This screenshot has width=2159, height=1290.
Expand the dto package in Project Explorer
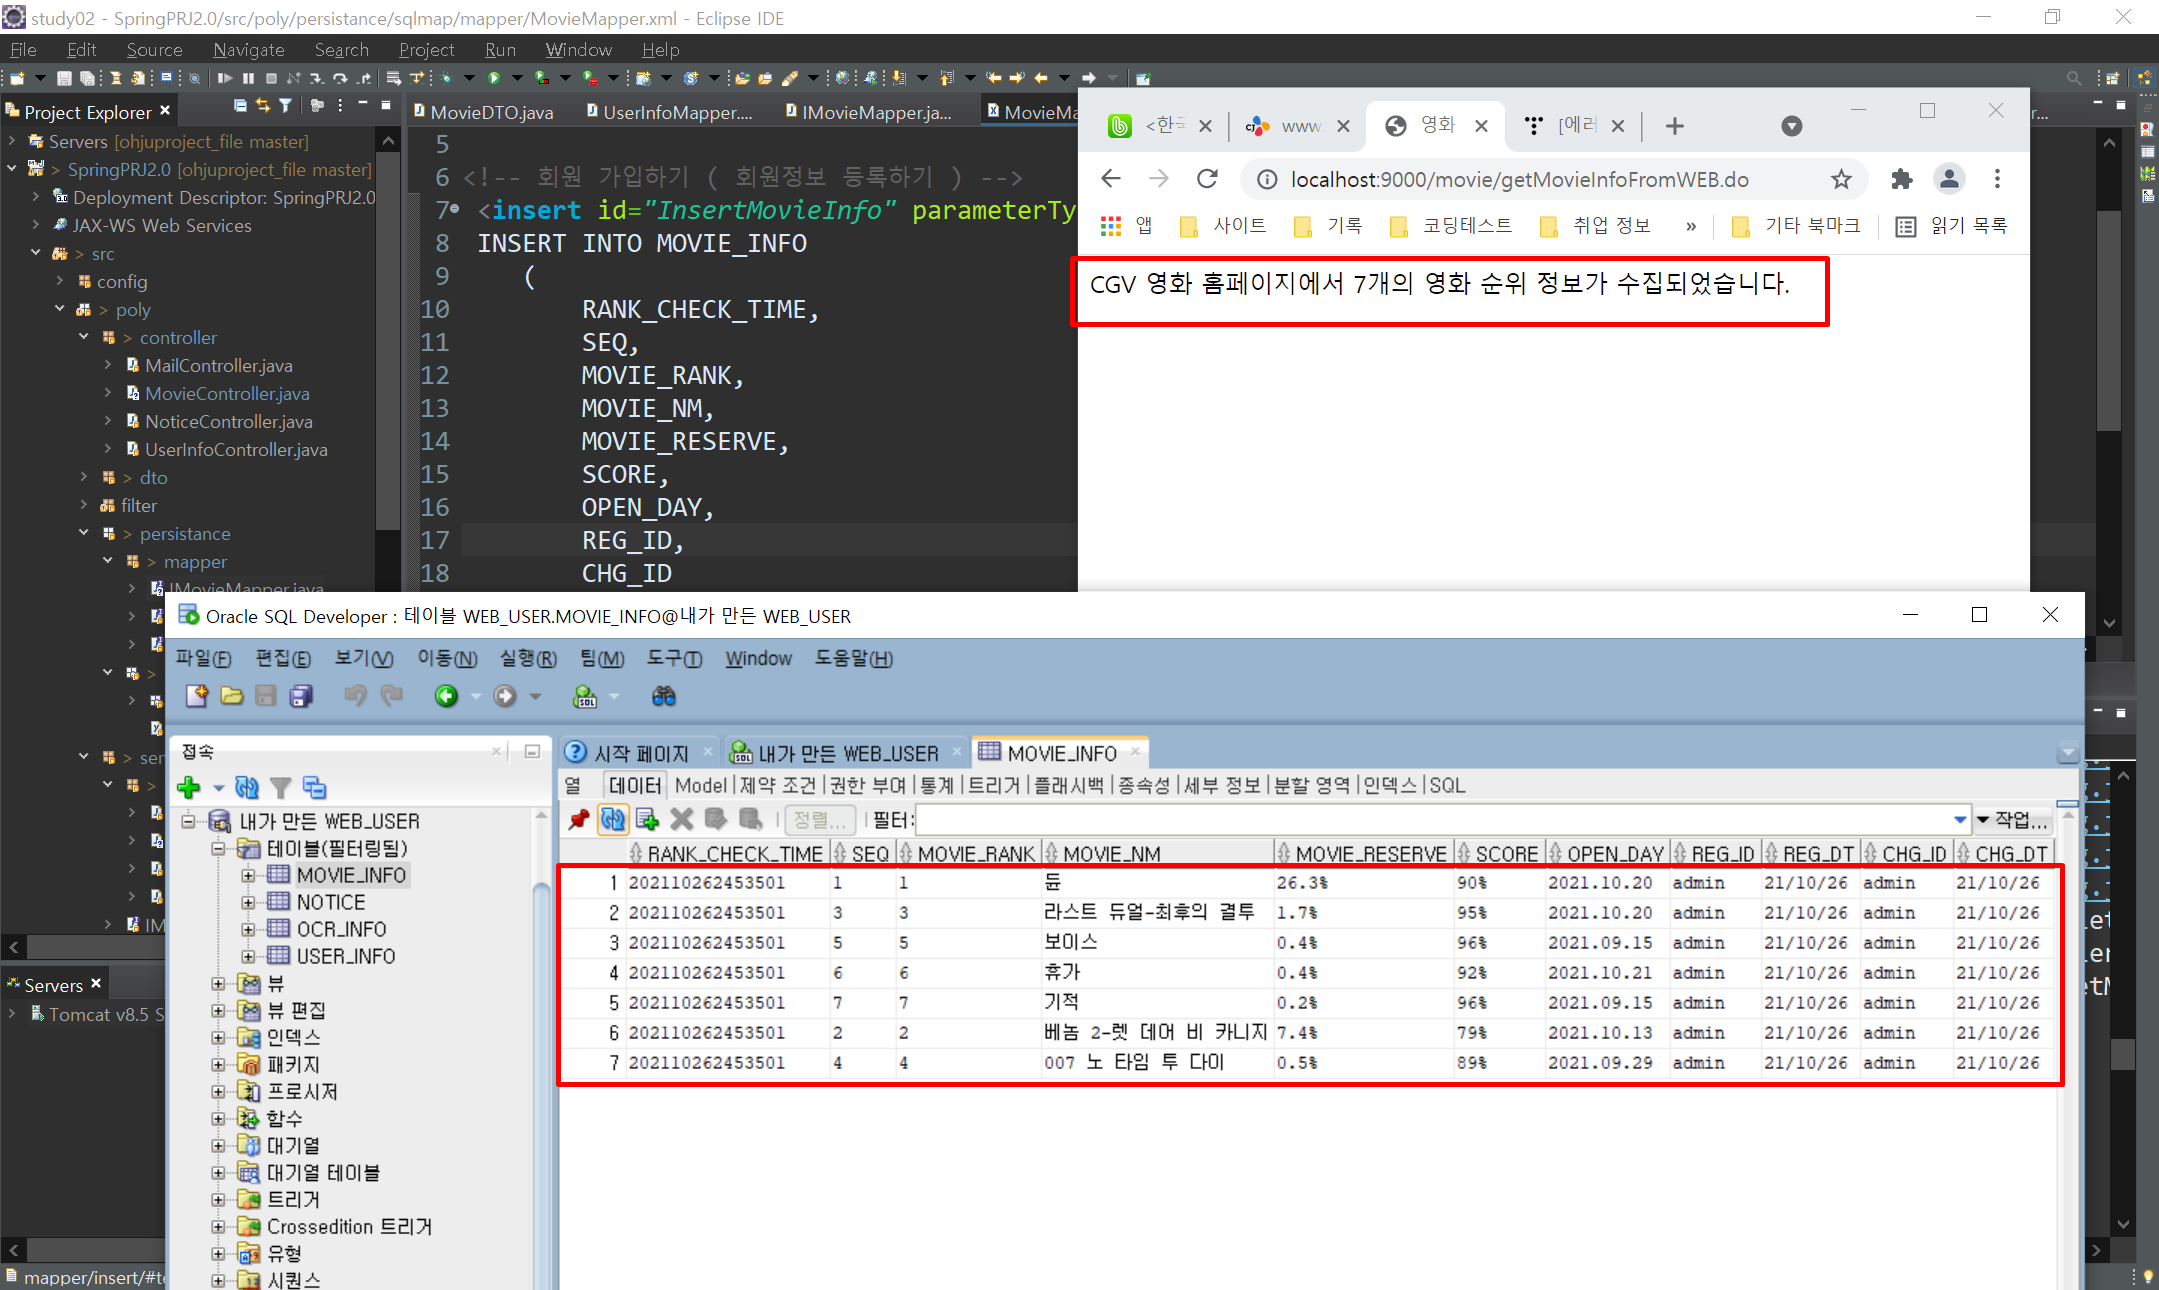pos(84,477)
